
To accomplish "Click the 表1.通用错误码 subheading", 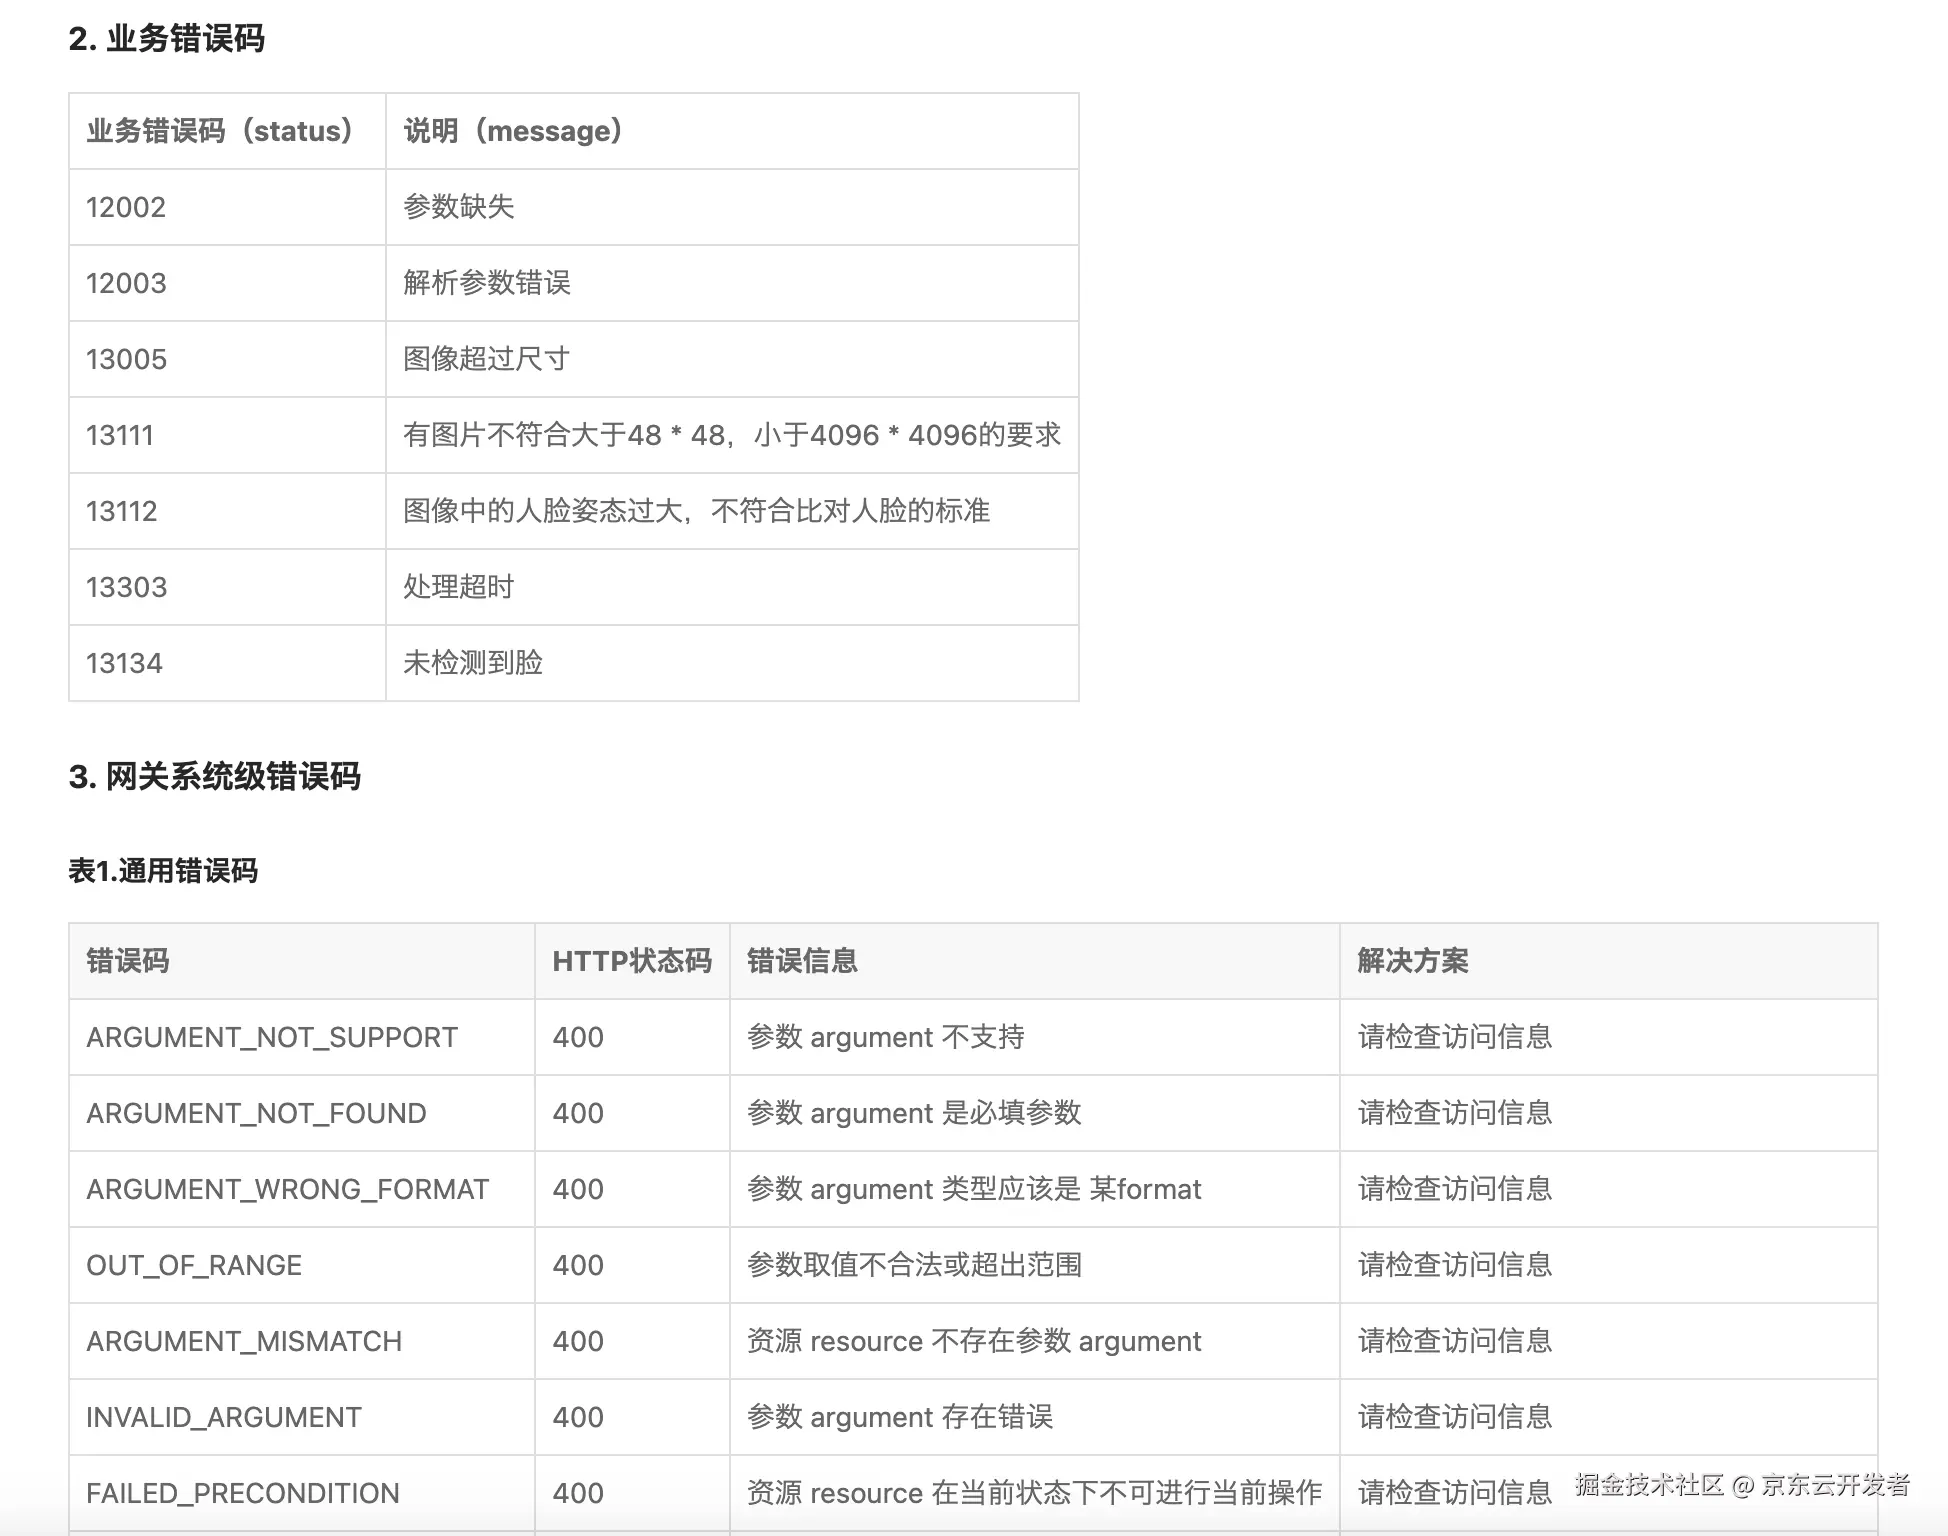I will (x=163, y=870).
